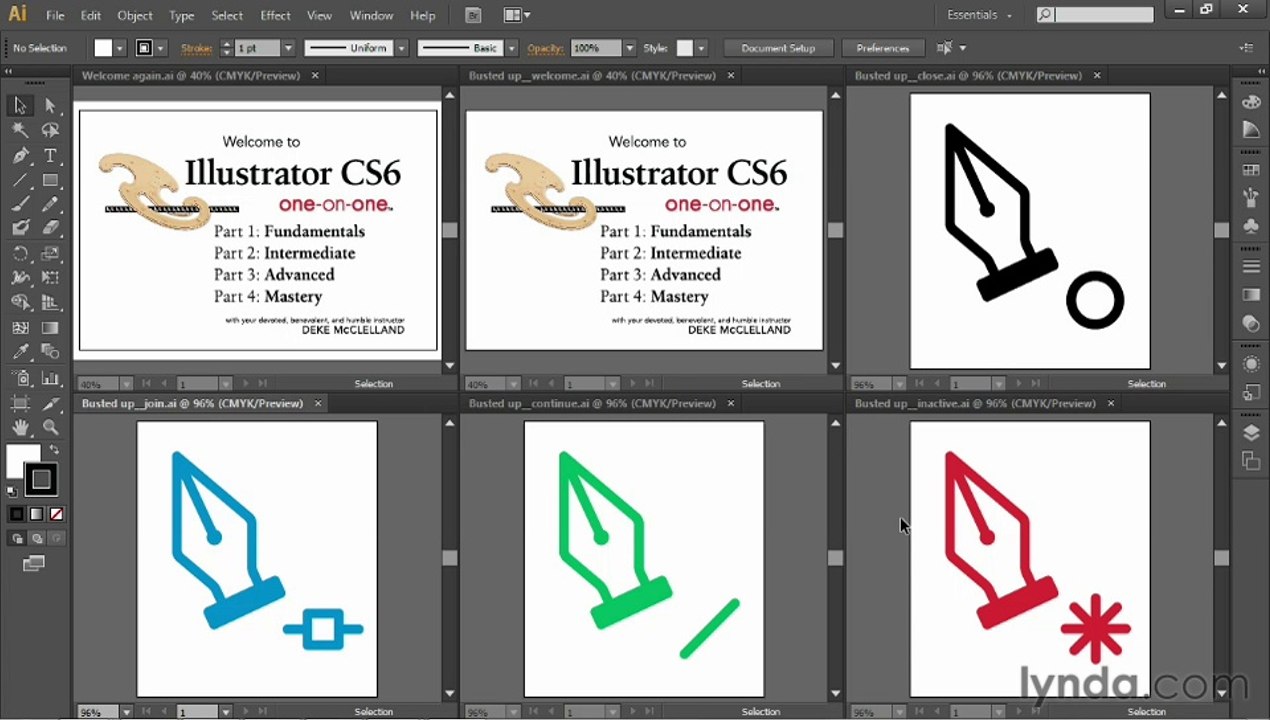Activate the Busted up__join.ai document tab
1270x720 pixels.
[192, 404]
